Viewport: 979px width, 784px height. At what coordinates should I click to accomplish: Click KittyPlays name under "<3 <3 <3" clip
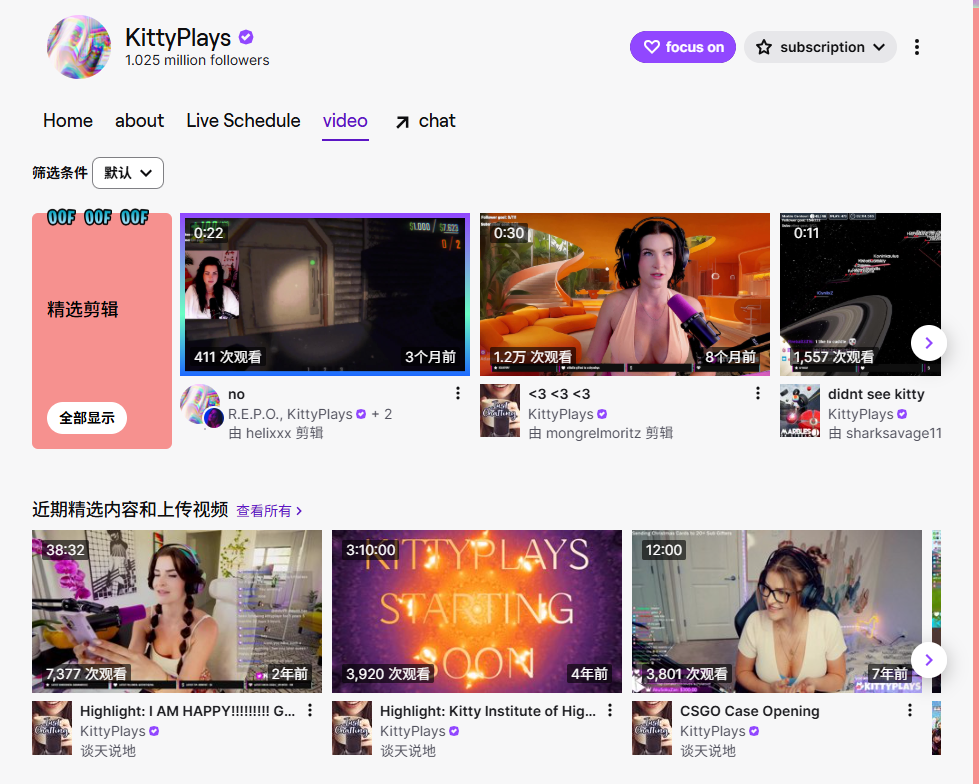tap(561, 414)
